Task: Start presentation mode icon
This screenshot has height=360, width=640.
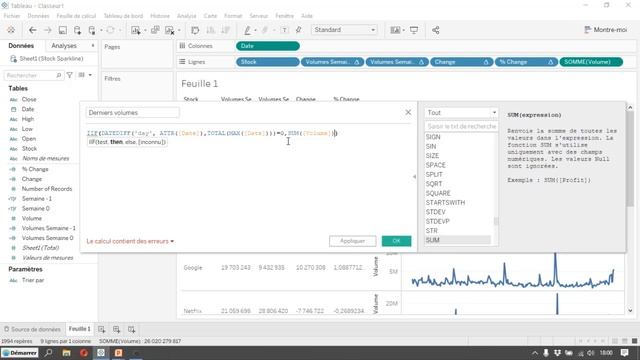Action: coord(414,30)
